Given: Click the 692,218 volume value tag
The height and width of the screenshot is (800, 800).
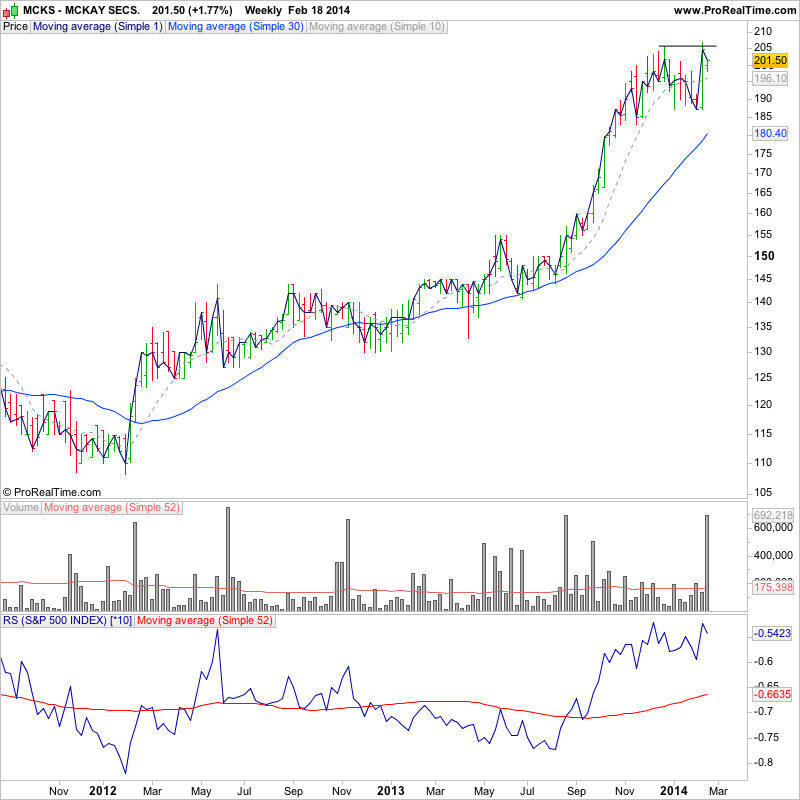Looking at the screenshot, I should (x=773, y=515).
